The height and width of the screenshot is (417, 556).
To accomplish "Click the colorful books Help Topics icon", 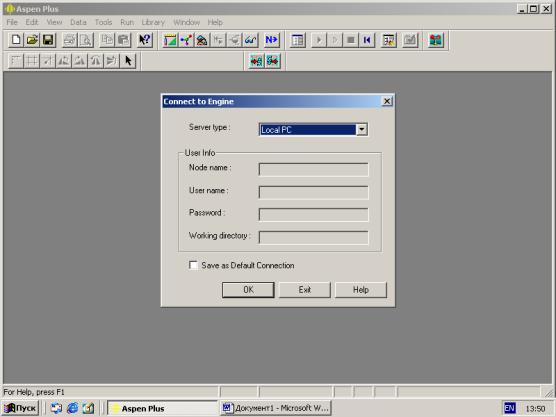I will (x=436, y=40).
